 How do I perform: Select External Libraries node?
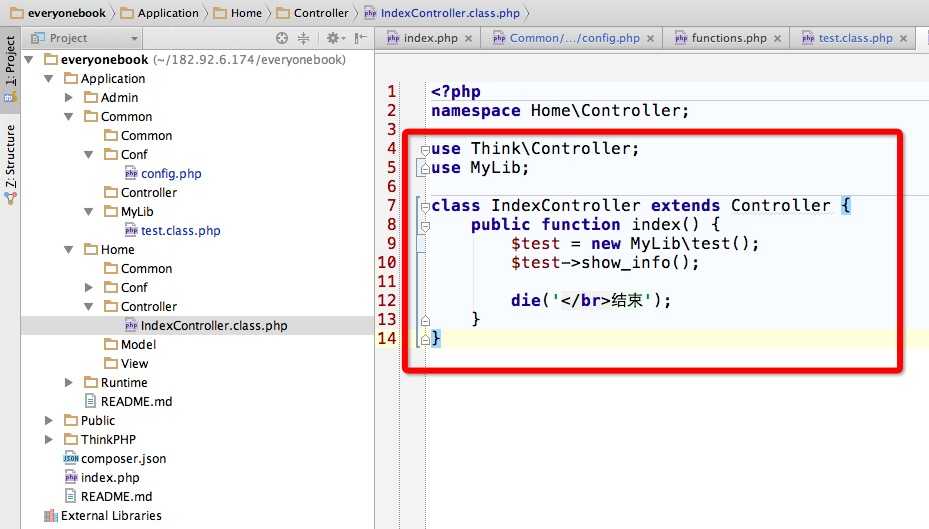click(x=111, y=515)
